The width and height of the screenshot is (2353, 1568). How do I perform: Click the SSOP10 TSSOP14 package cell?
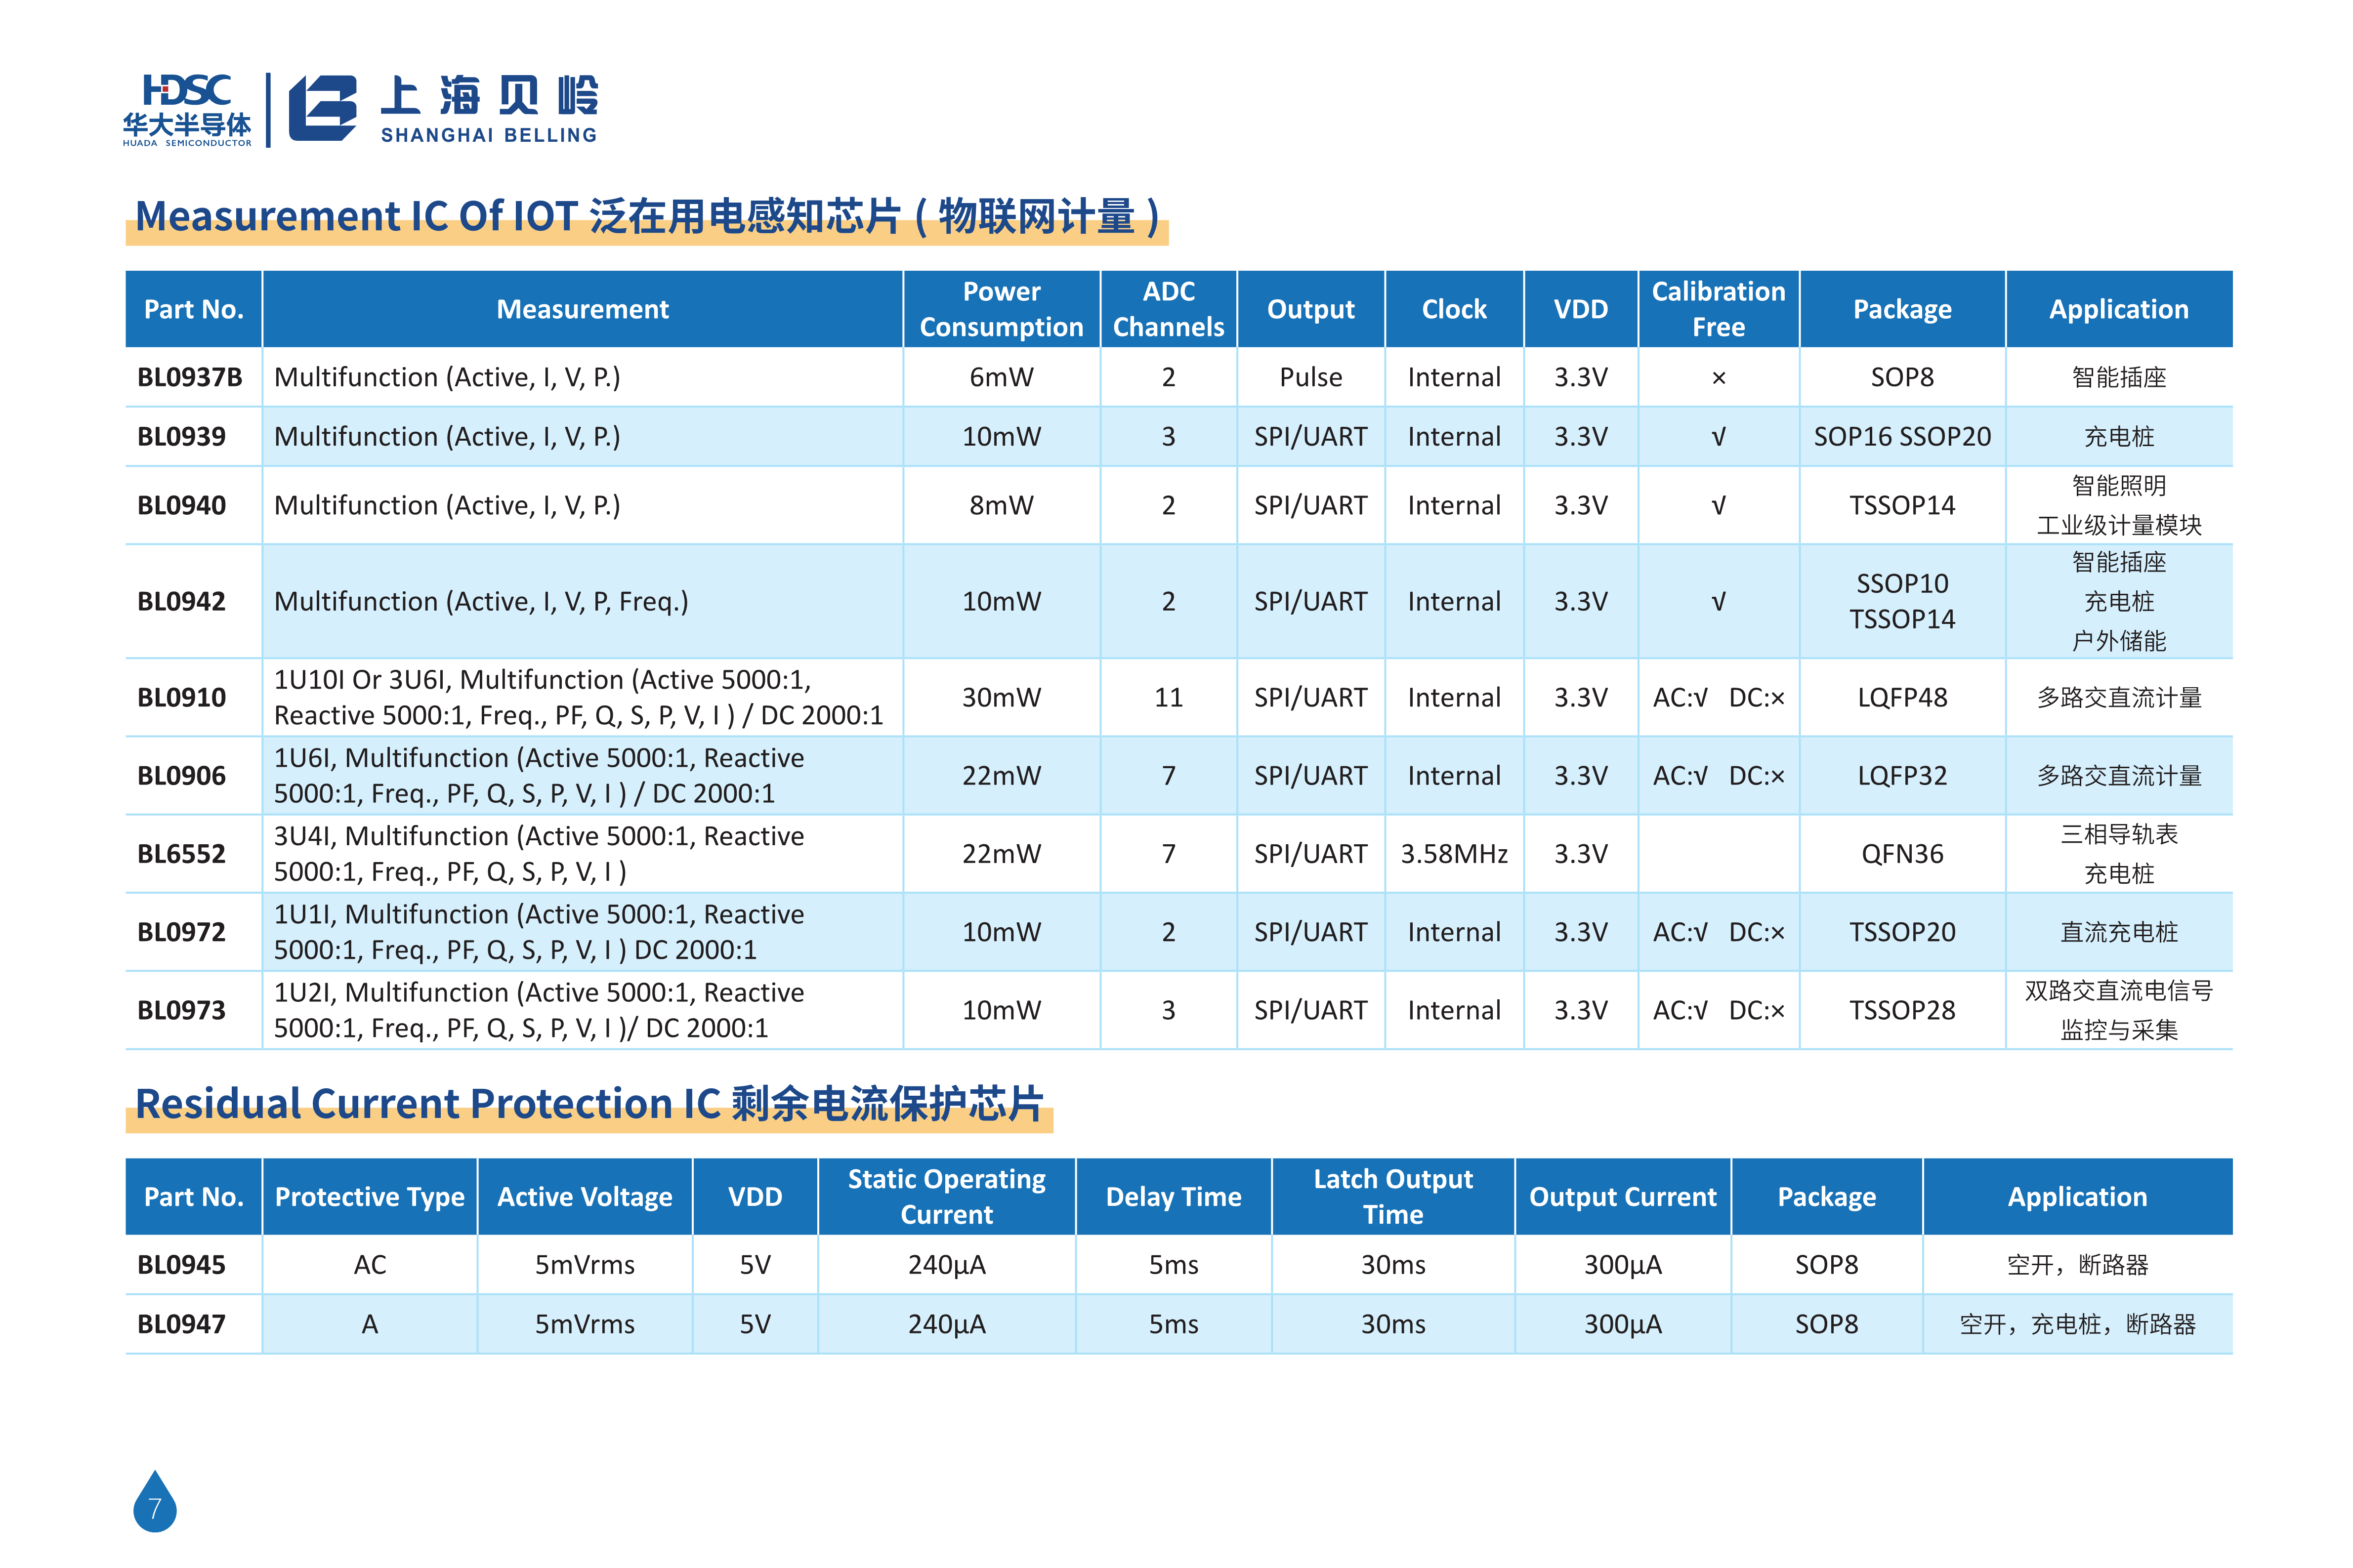click(1902, 601)
